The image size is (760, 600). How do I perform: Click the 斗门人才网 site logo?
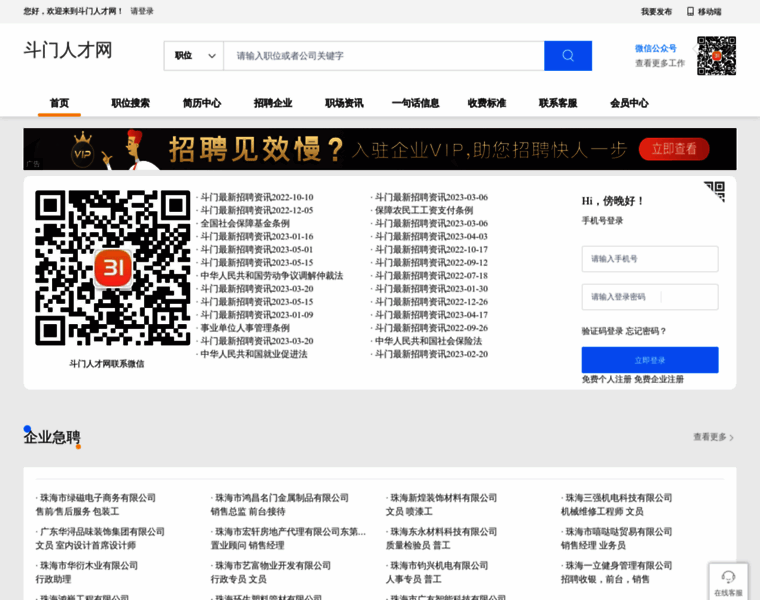pos(68,50)
